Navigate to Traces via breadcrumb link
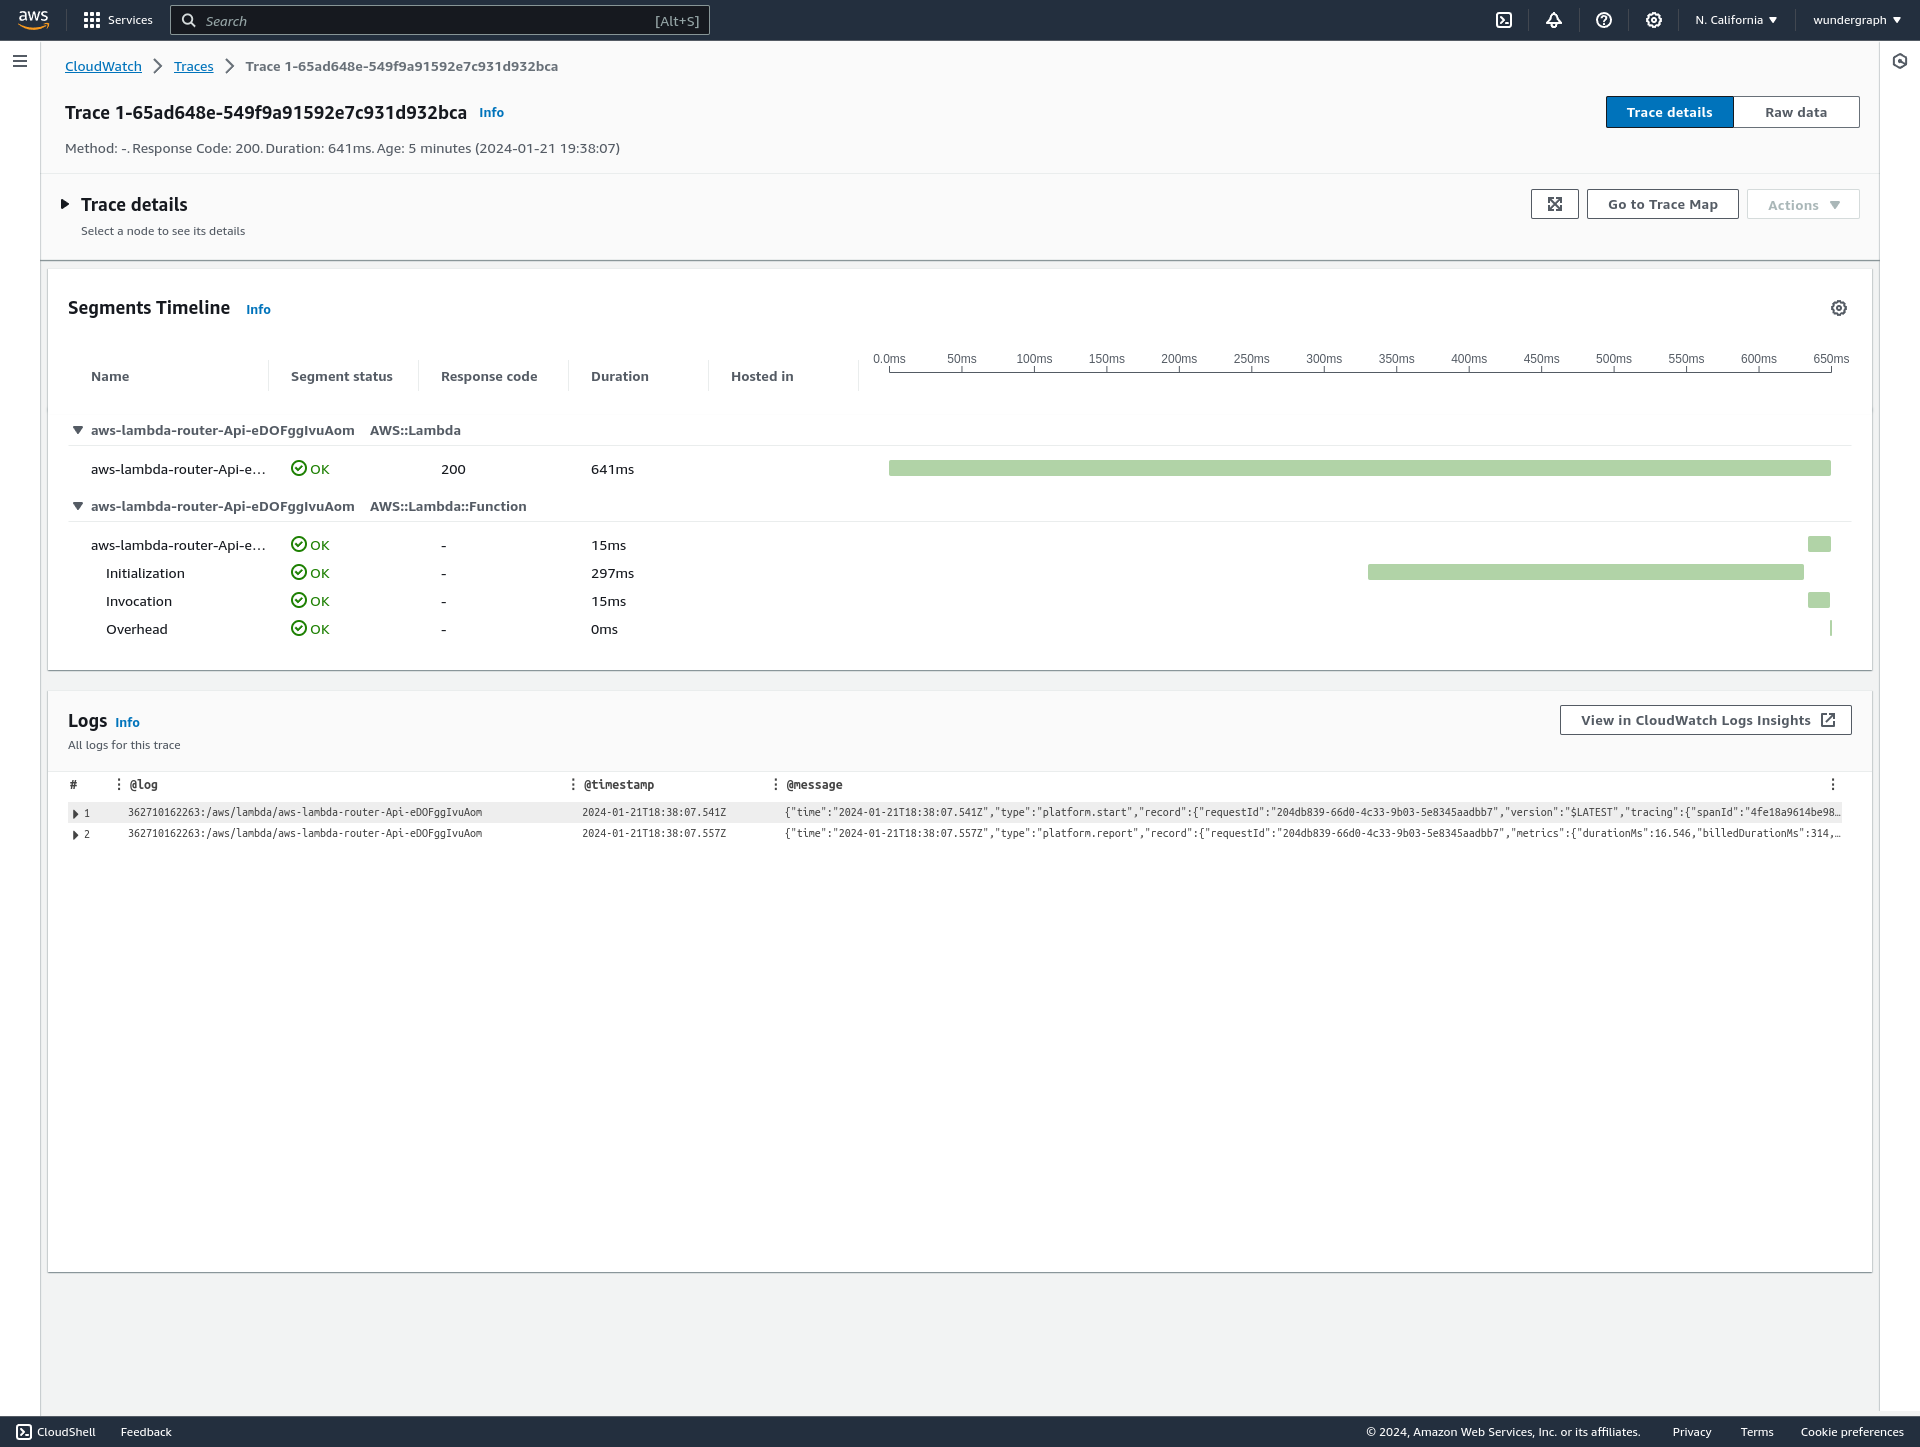This screenshot has height=1447, width=1920. [x=193, y=66]
